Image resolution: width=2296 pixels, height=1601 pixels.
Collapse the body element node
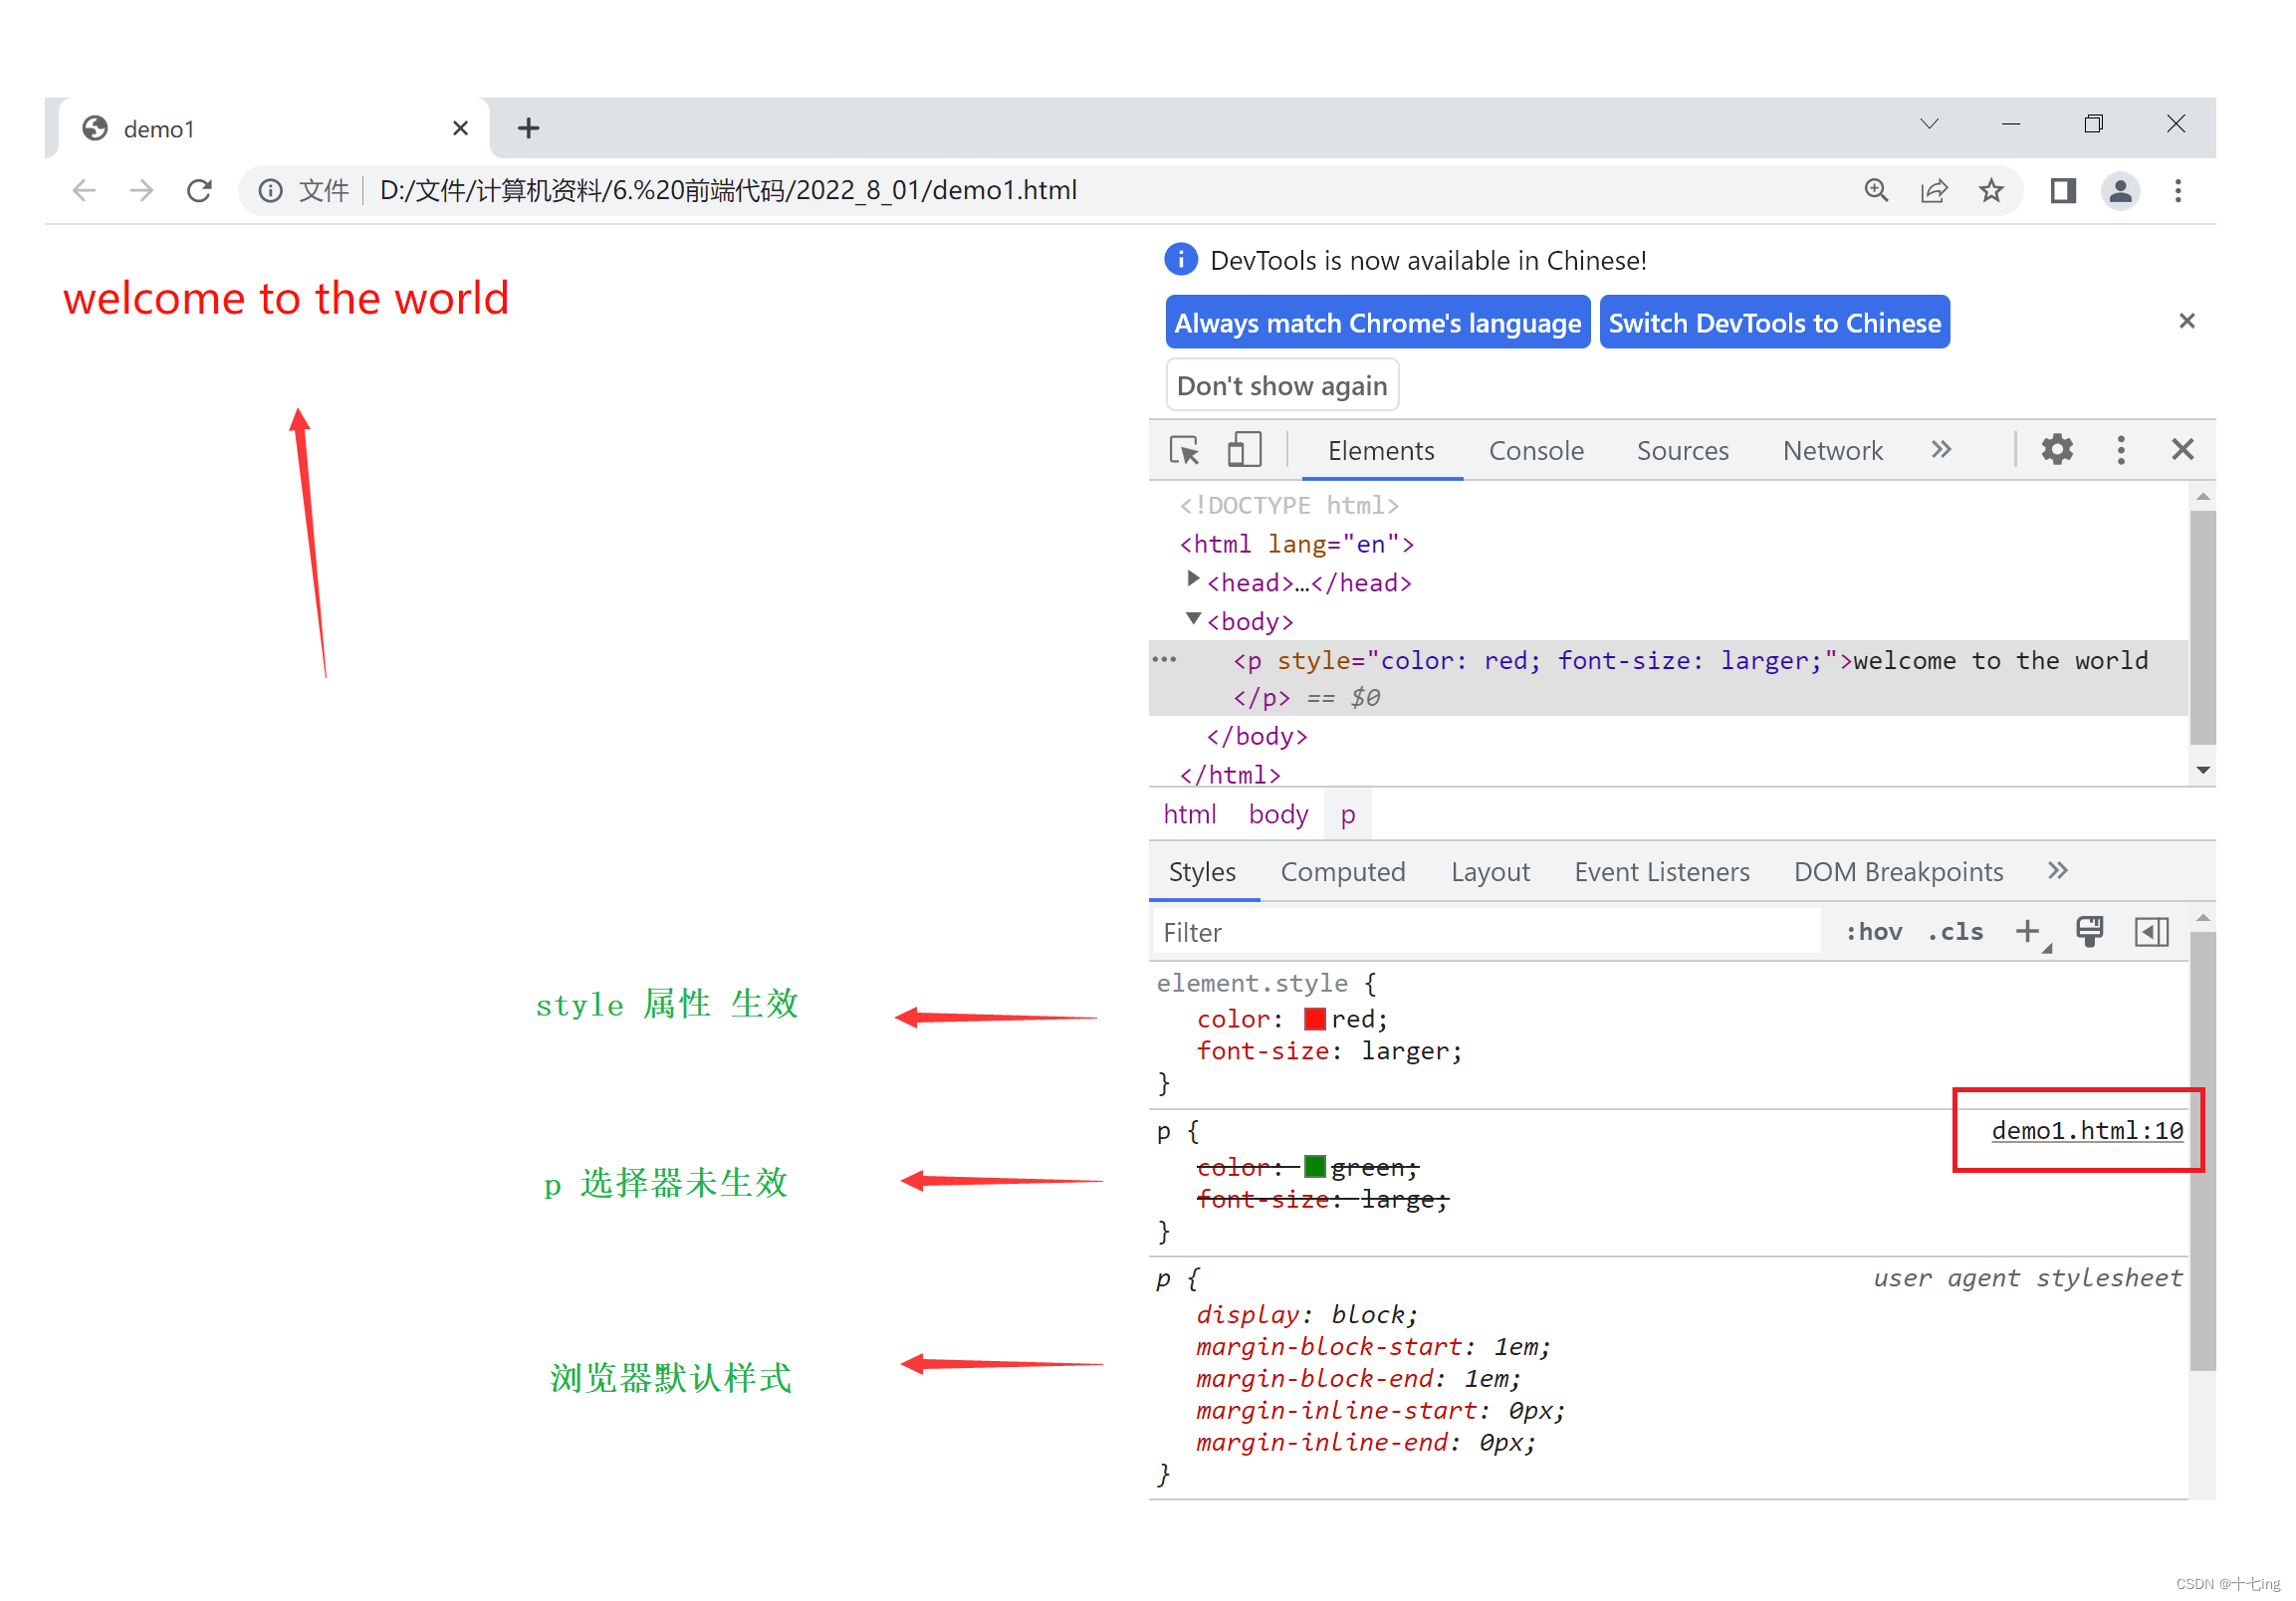click(x=1192, y=619)
